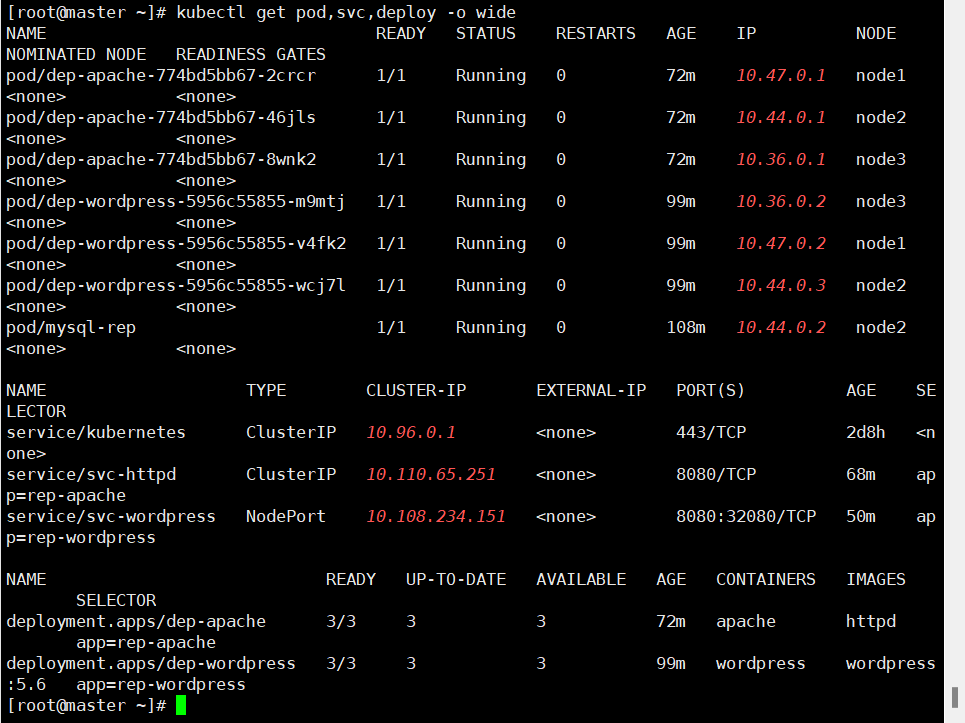Click the green cursor at the prompt
Image resolution: width=965 pixels, height=723 pixels.
[180, 705]
